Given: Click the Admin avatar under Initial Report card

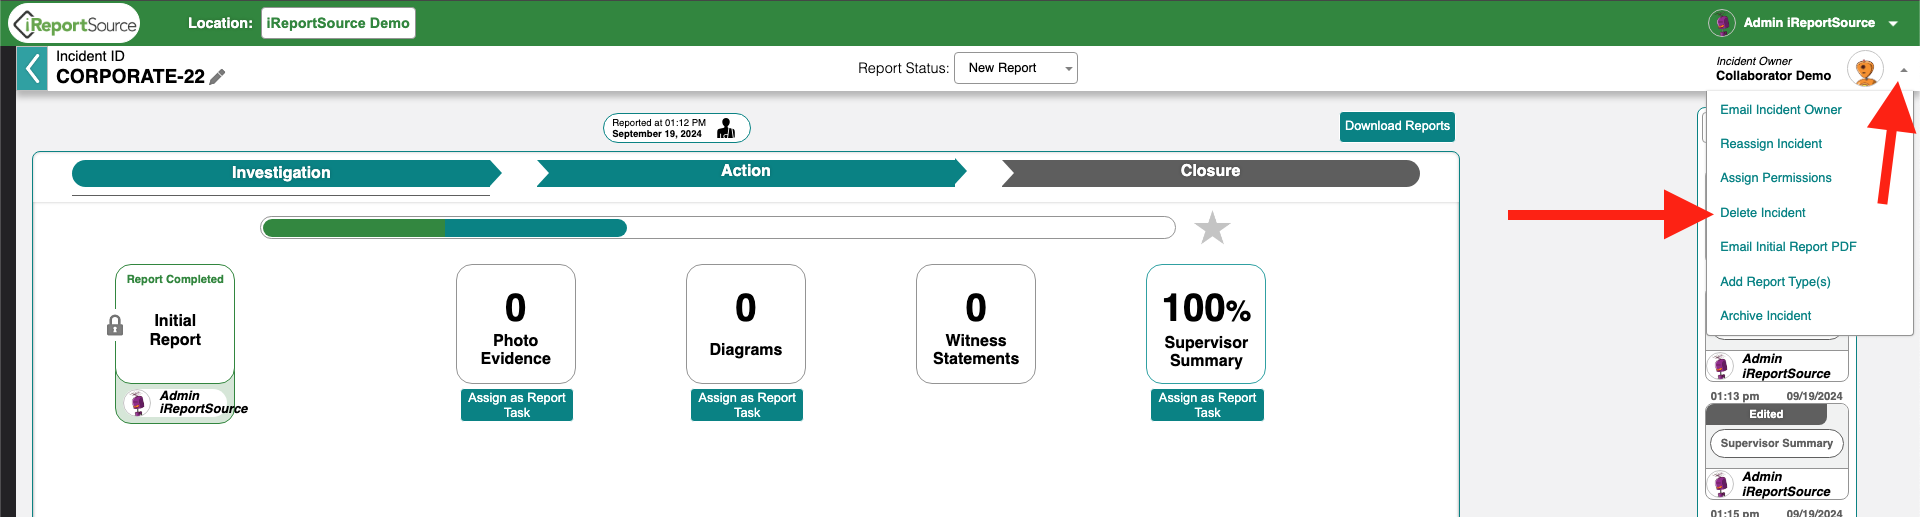Looking at the screenshot, I should 139,403.
